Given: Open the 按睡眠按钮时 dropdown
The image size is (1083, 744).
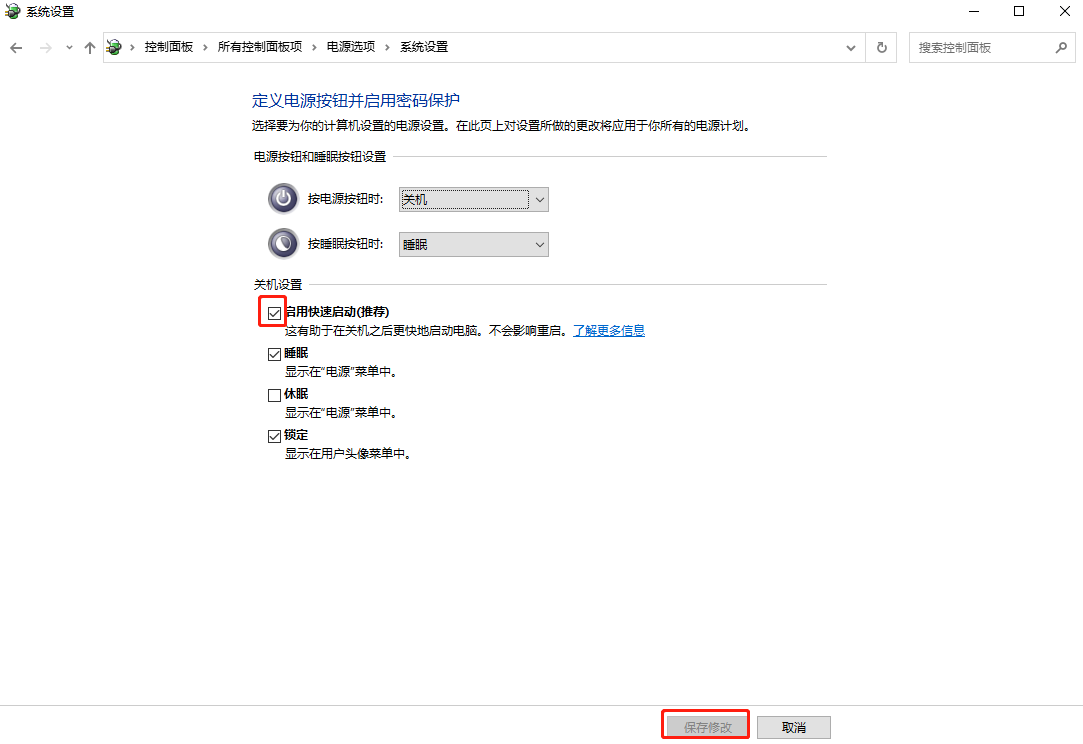Looking at the screenshot, I should 474,245.
